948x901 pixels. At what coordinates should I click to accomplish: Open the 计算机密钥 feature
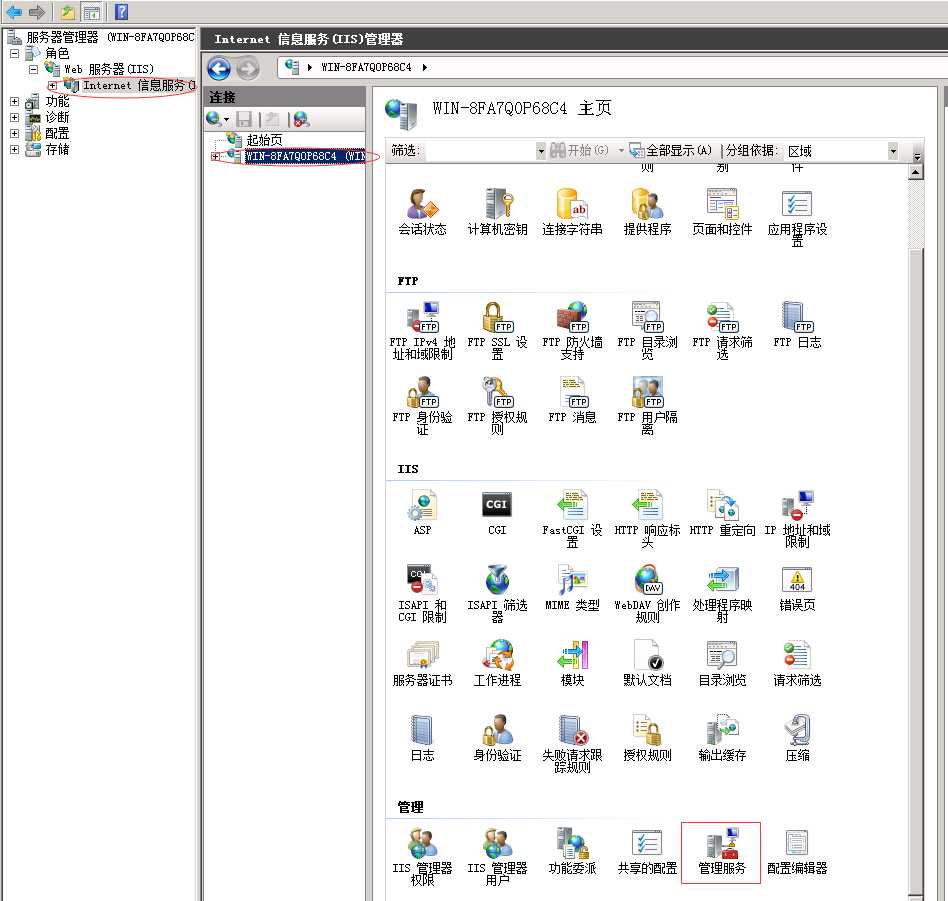(497, 212)
